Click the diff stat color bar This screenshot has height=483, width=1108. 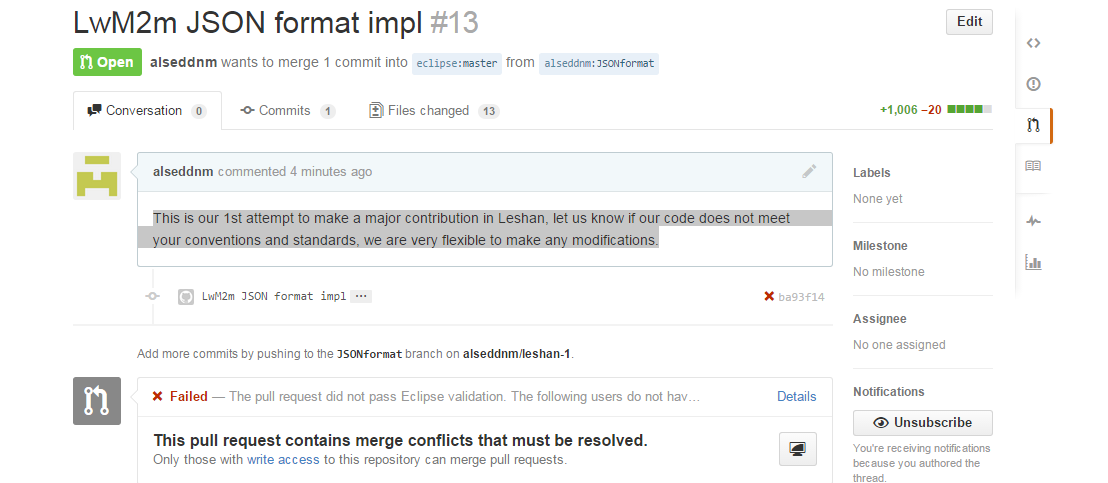tap(969, 110)
